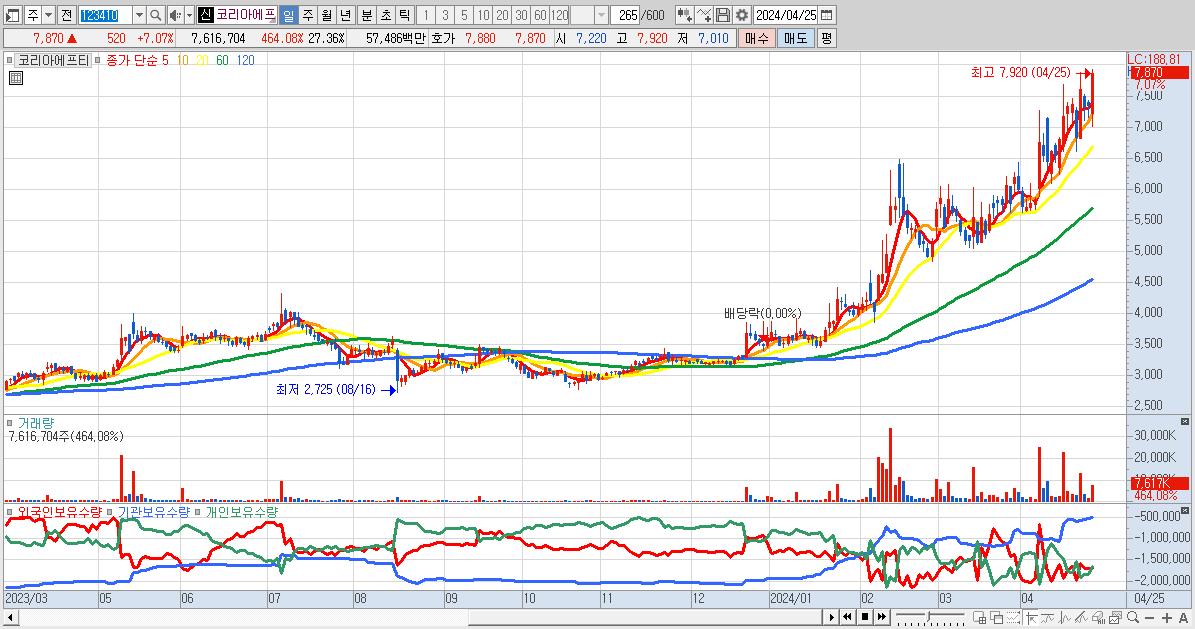This screenshot has width=1195, height=629.
Task: Click the zigzag line chart tool icon
Action: point(1064,618)
